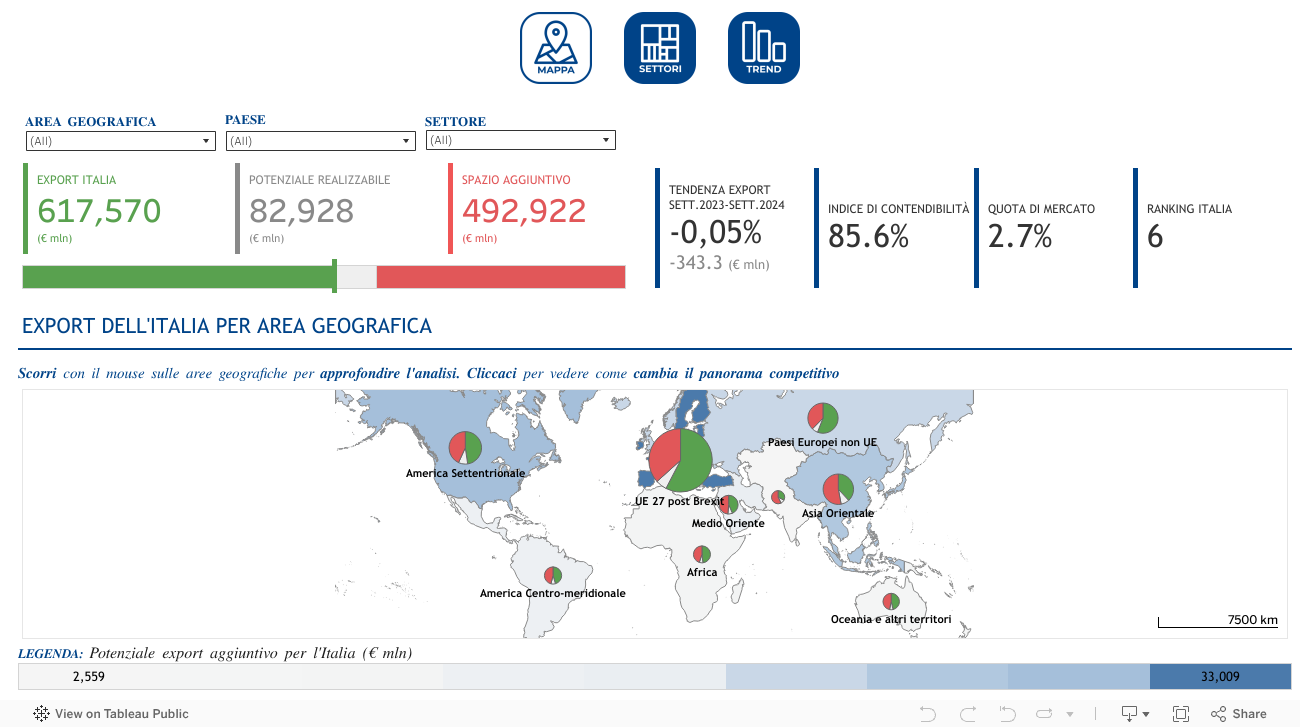Open the MAPPA map view icon
Image resolution: width=1300 pixels, height=727 pixels.
pos(556,48)
